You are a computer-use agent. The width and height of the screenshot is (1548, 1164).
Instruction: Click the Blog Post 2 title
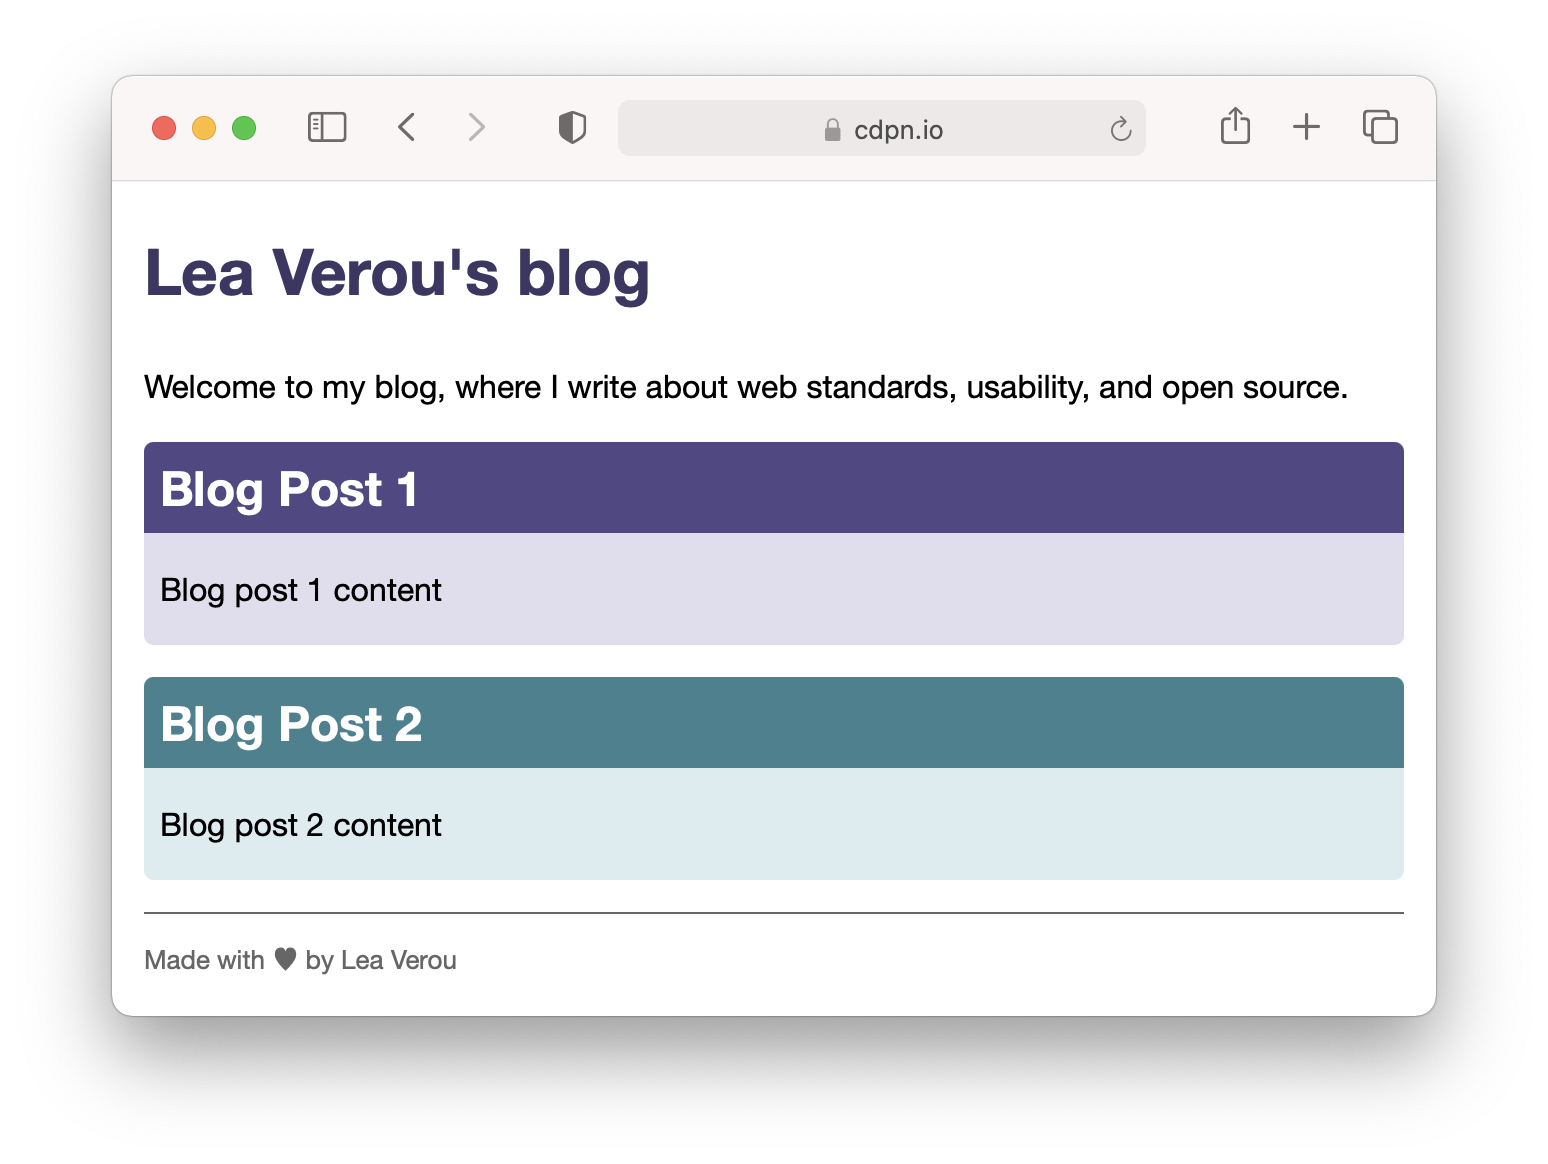[x=291, y=724]
